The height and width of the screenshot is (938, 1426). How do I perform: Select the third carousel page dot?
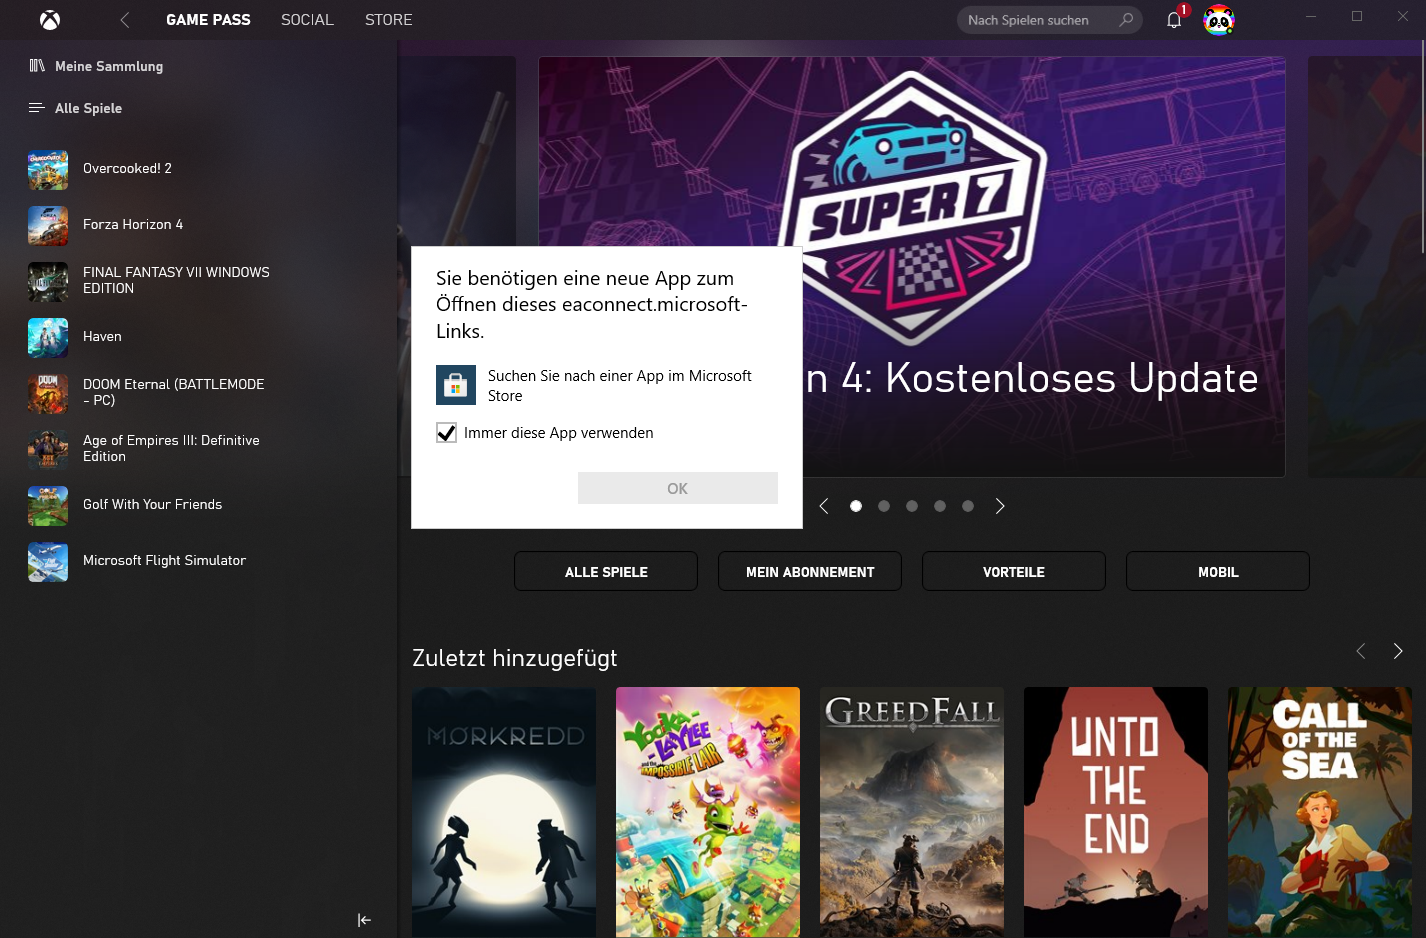(912, 506)
